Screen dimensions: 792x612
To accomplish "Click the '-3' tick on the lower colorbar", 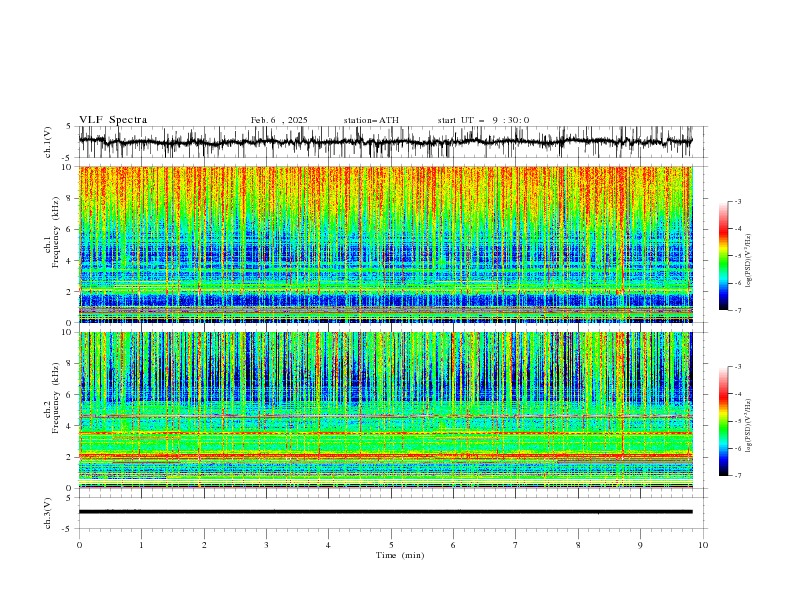I will click(737, 367).
